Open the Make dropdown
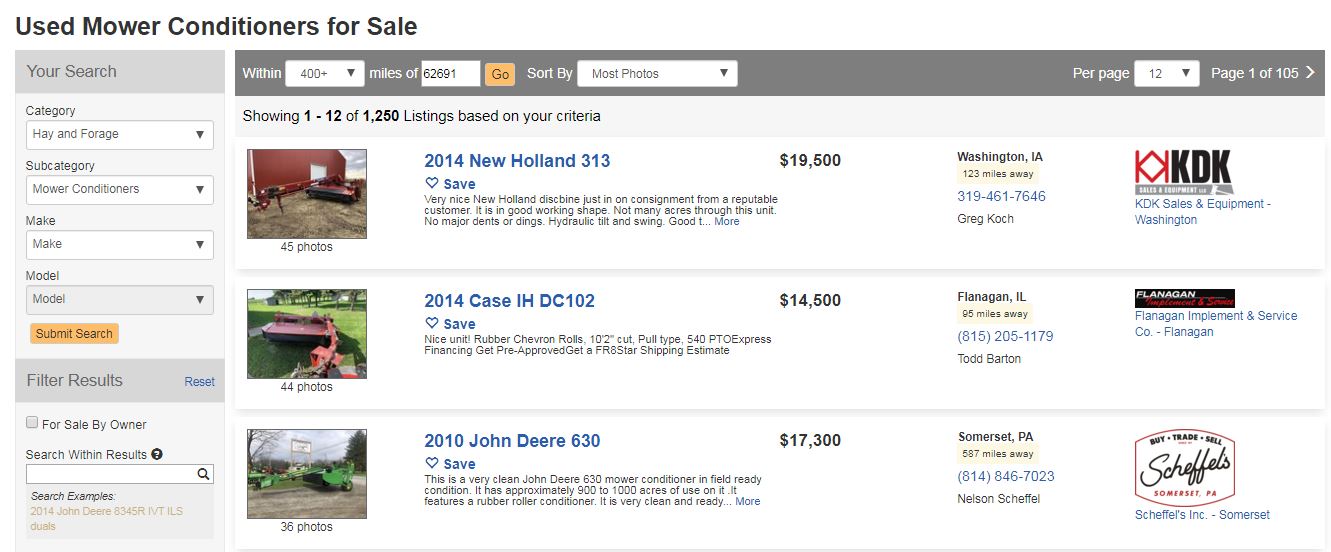Image resolution: width=1331 pixels, height=552 pixels. (119, 244)
